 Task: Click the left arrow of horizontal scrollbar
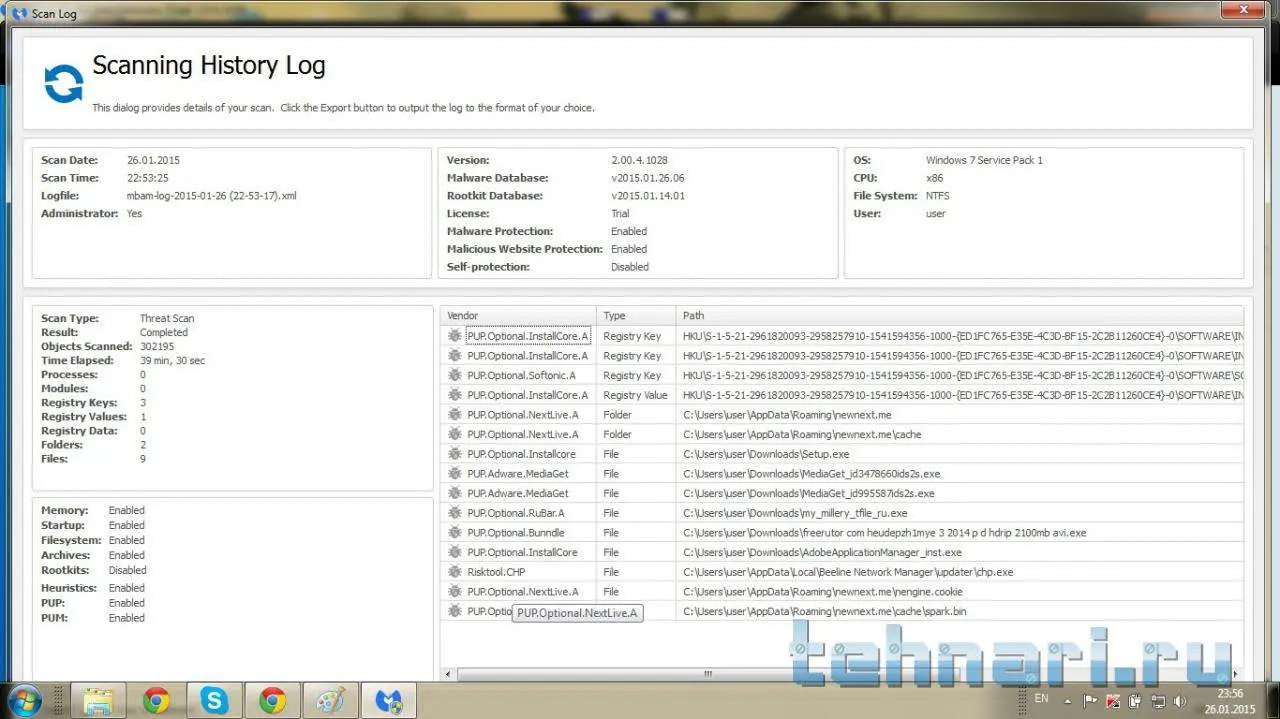[x=447, y=674]
